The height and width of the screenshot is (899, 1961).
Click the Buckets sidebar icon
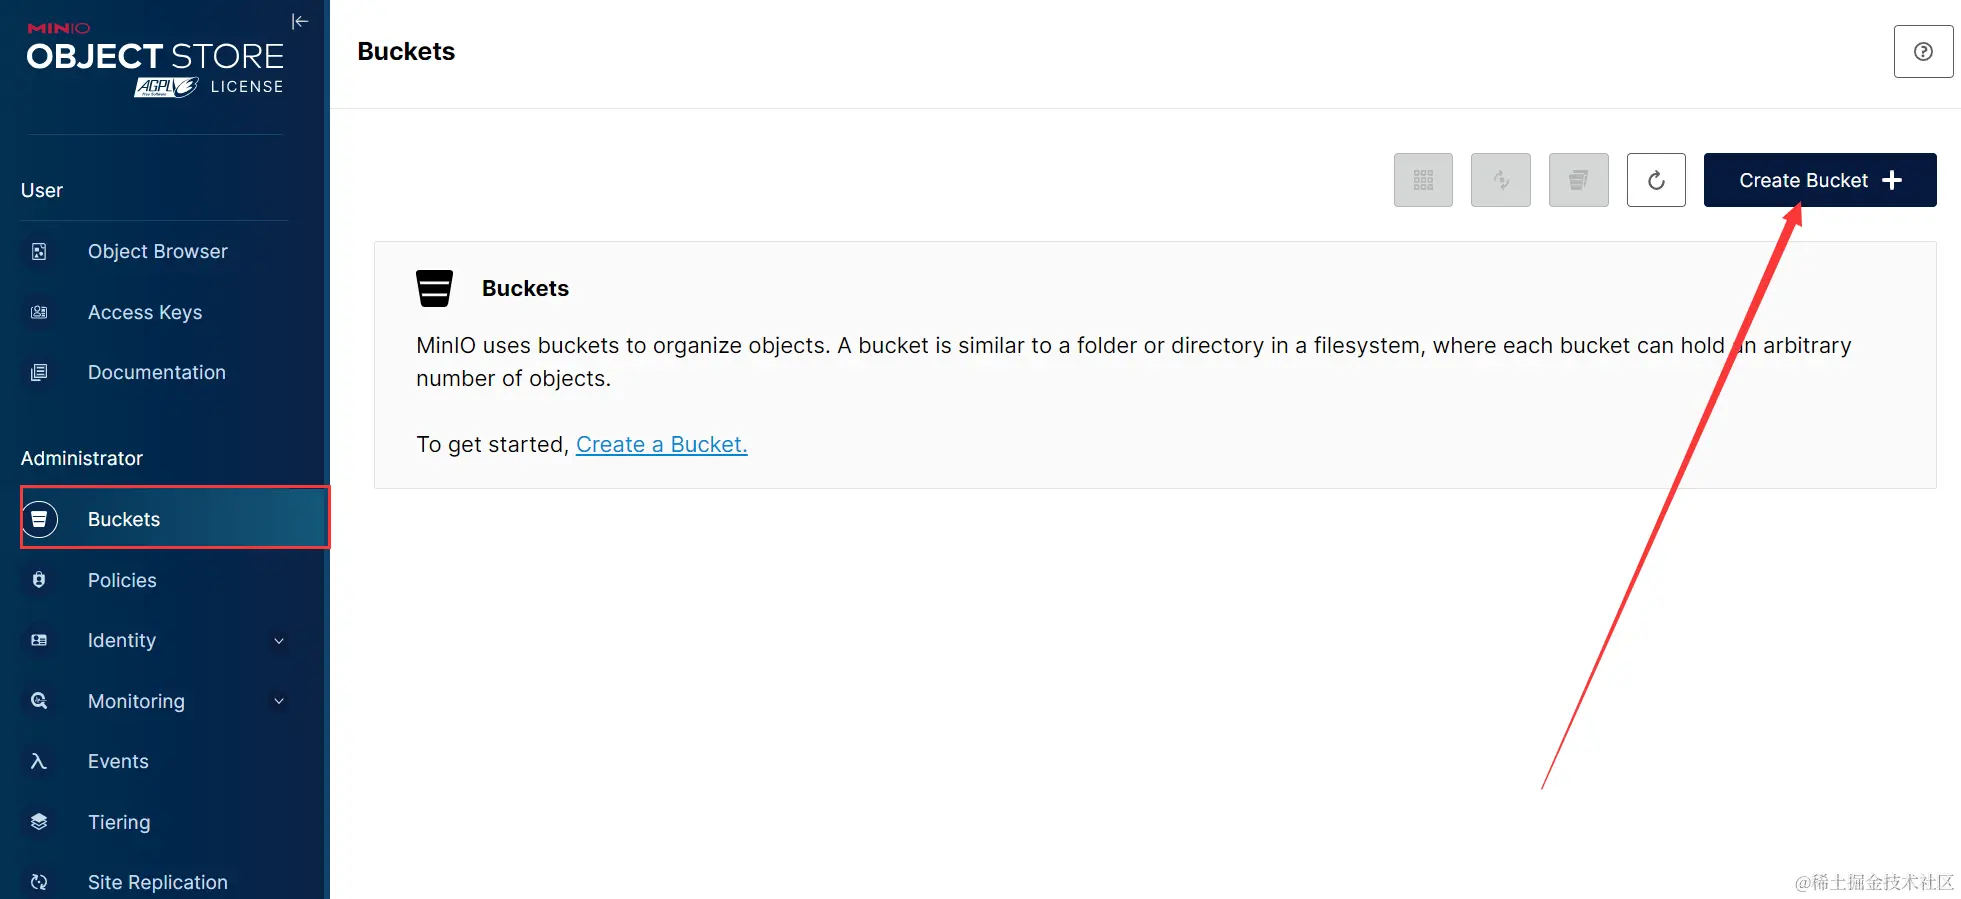coord(39,519)
